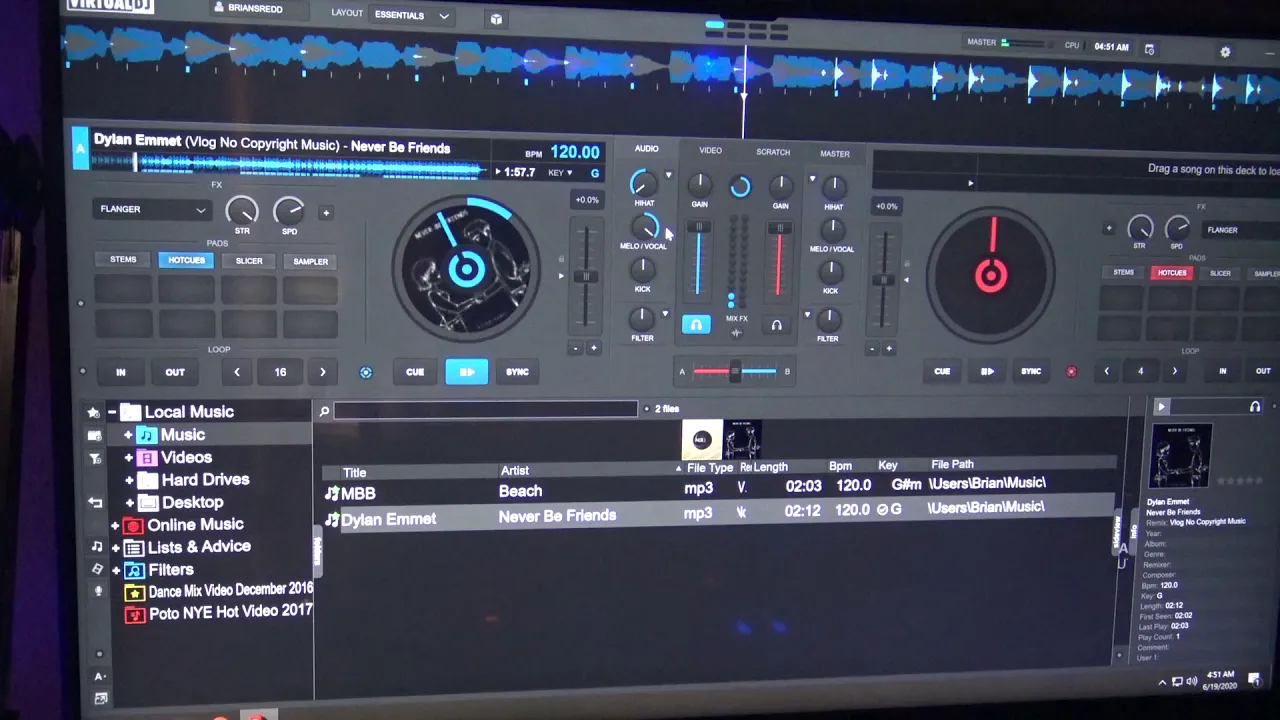Click deck B pitch minus button
The width and height of the screenshot is (1280, 720).
tap(872, 349)
